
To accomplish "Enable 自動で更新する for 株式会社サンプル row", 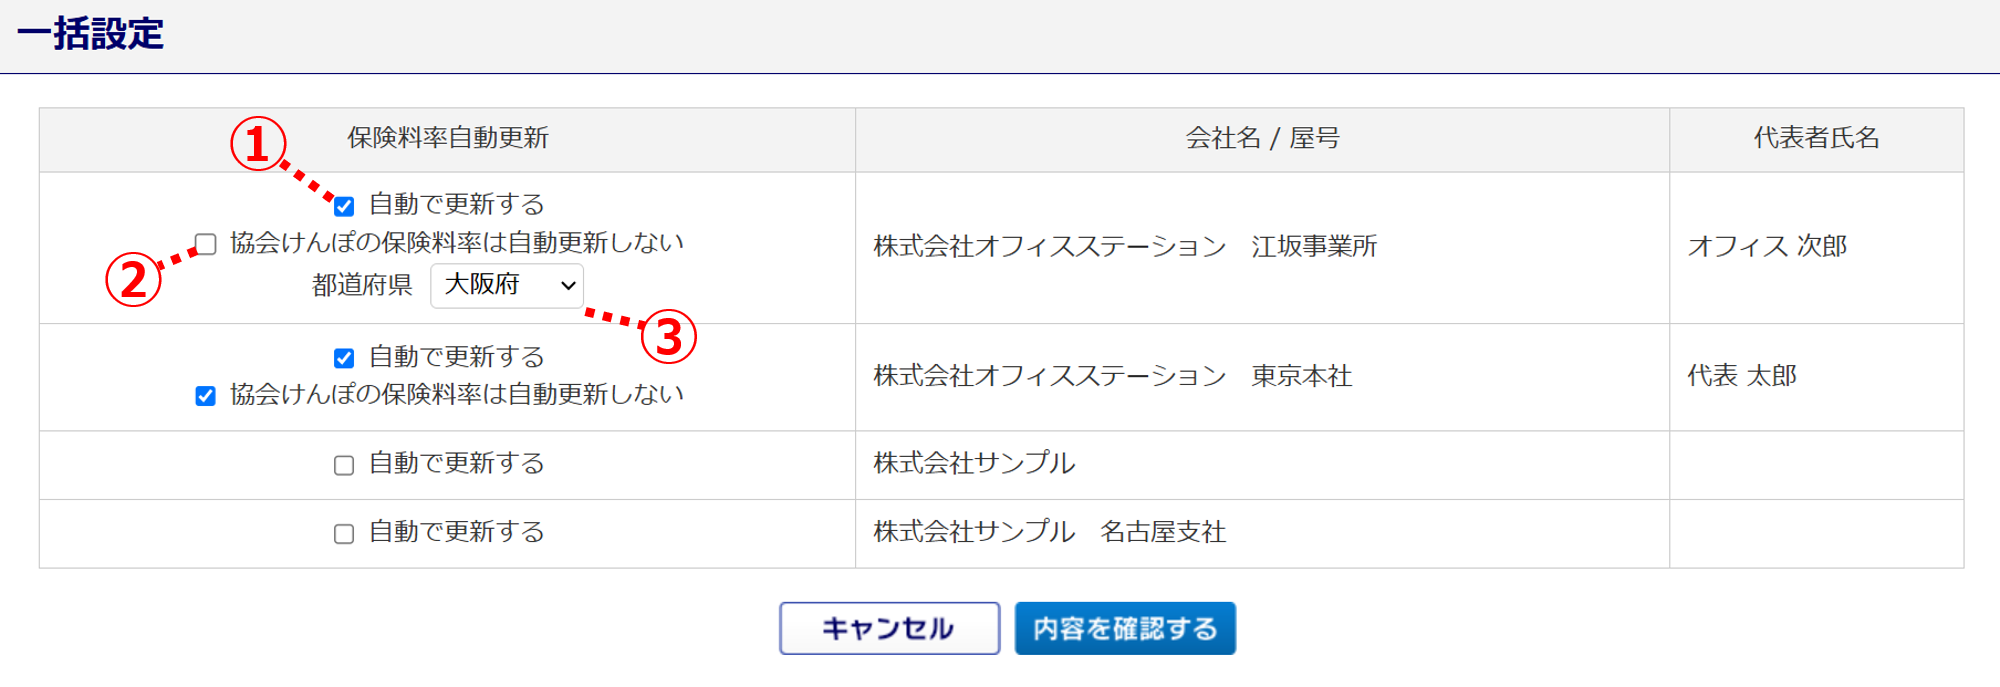I will [344, 465].
